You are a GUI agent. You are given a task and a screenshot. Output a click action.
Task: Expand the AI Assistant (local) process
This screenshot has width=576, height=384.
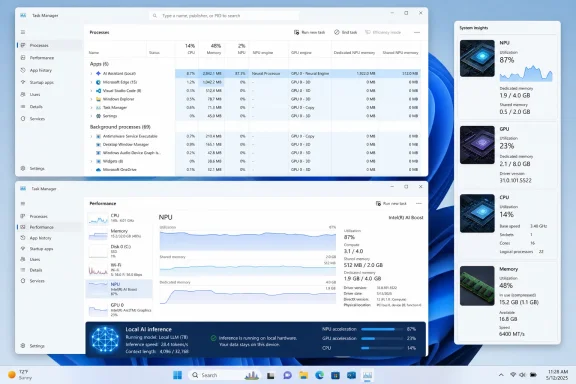91,73
